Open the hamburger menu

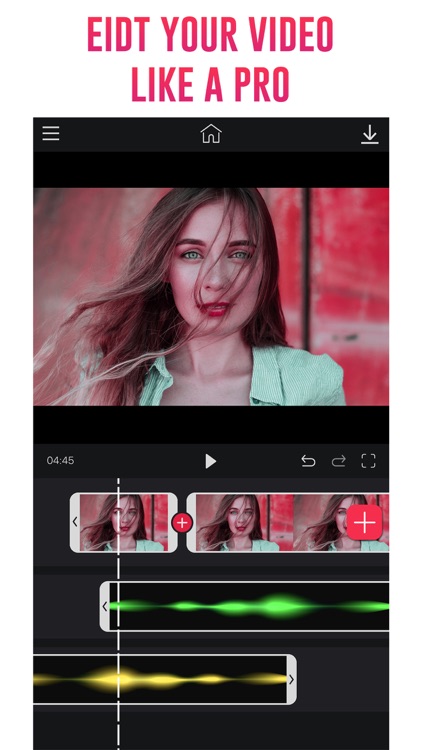point(51,133)
